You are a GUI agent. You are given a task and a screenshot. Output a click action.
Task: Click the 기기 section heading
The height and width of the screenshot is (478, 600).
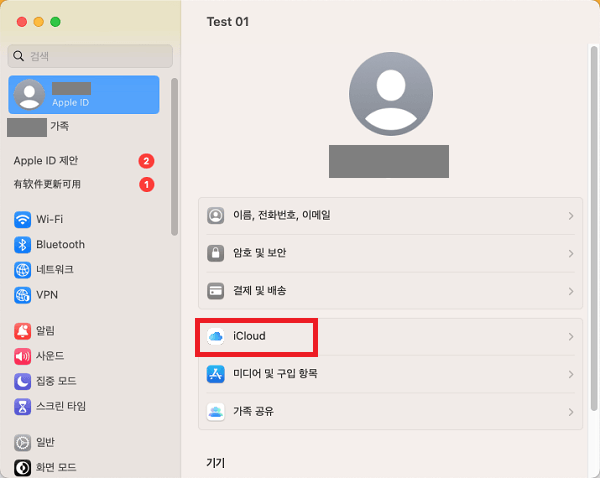(215, 463)
